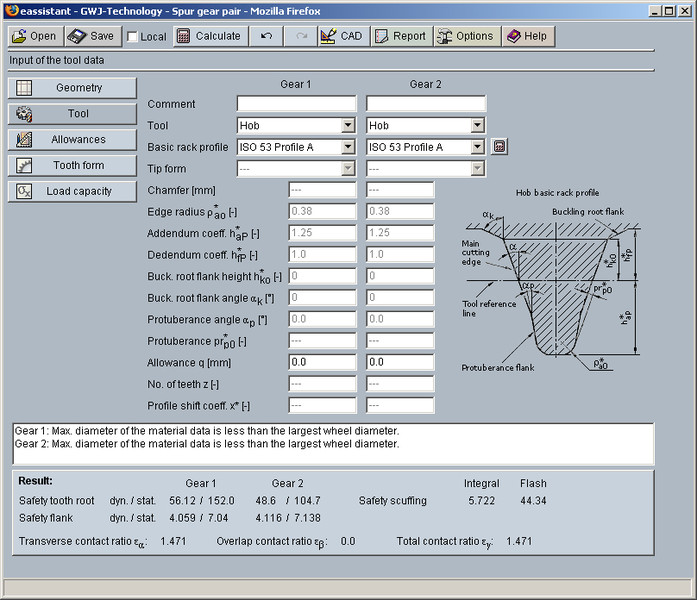Click the Save disk icon
This screenshot has height=600, width=697.
tap(77, 36)
